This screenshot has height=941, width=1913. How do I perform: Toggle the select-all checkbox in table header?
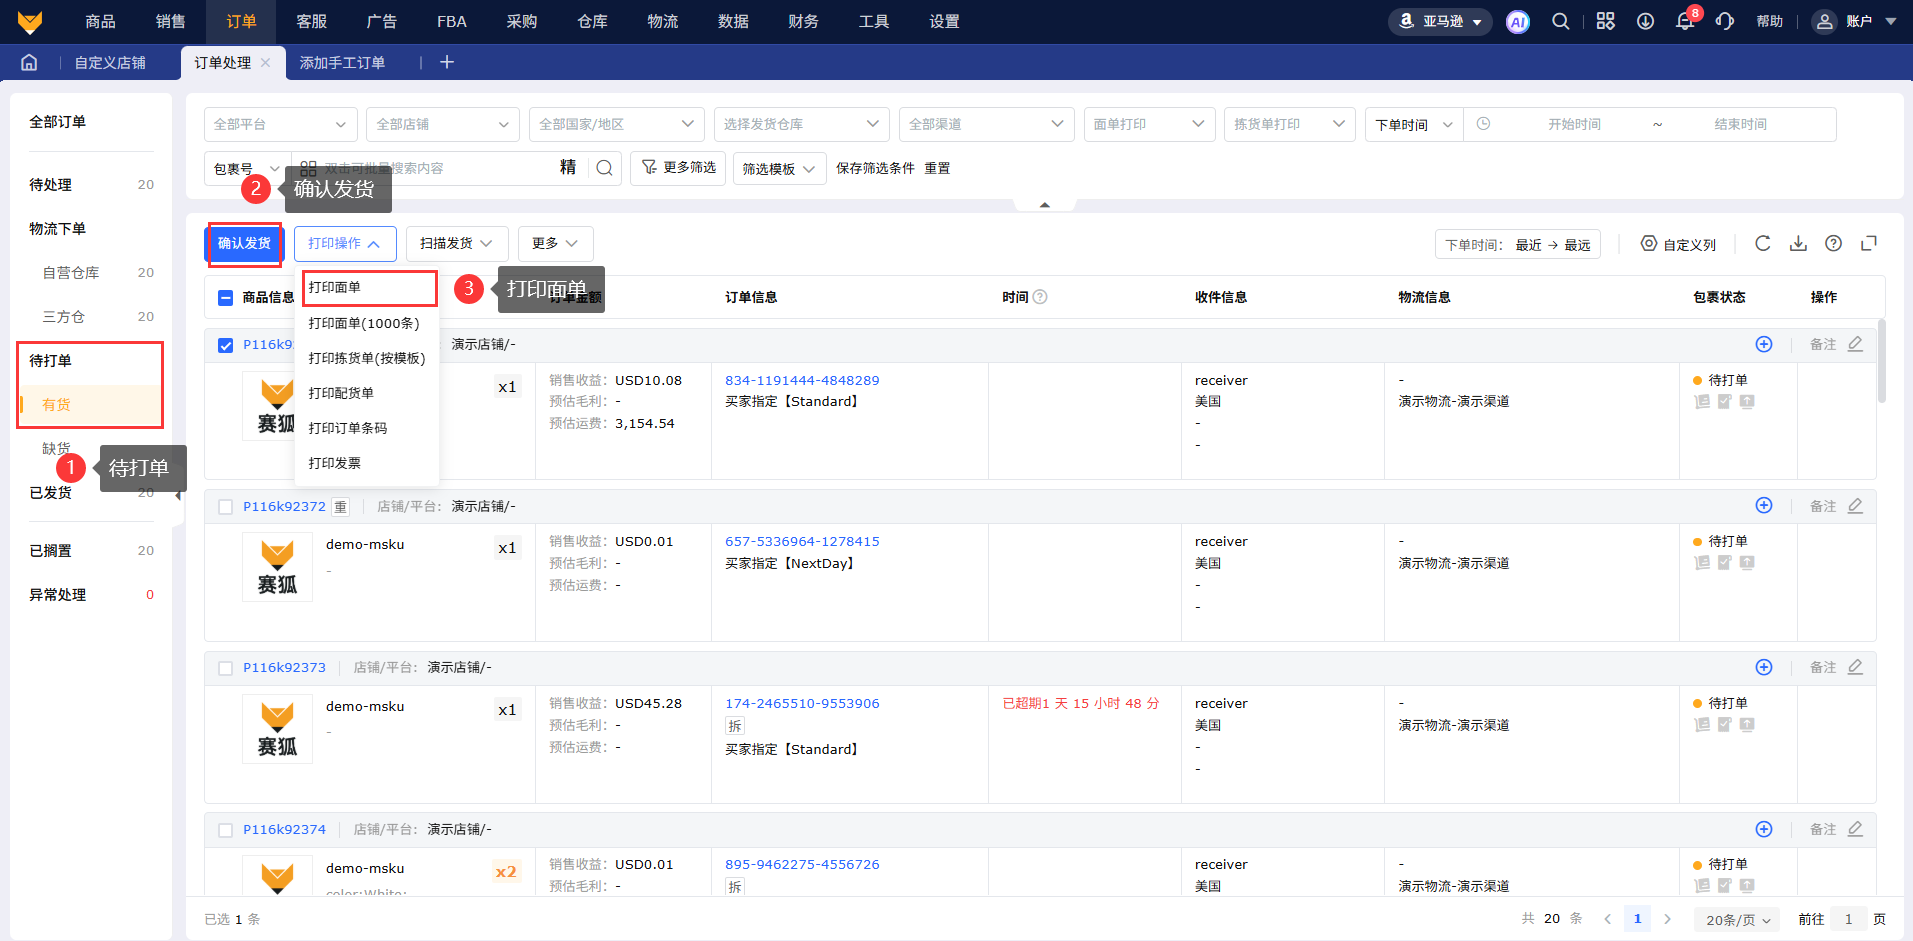(x=225, y=297)
